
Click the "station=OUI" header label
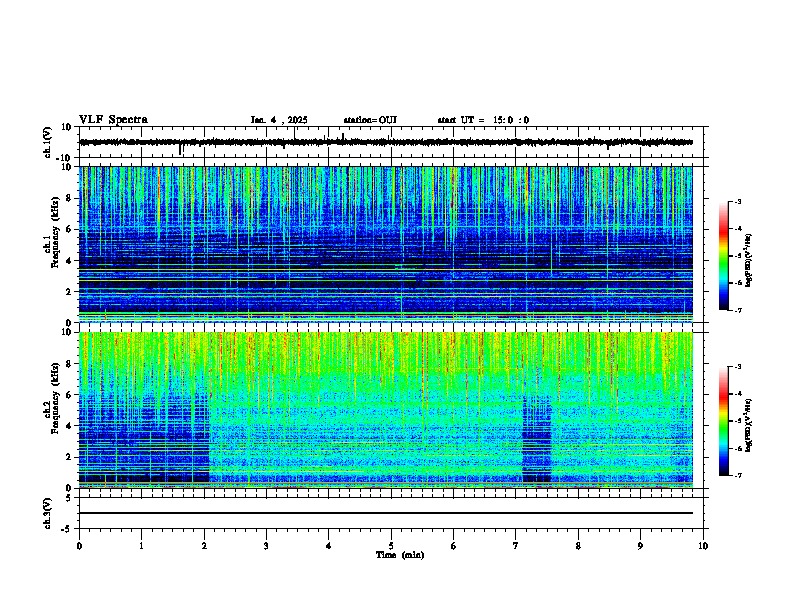(370, 120)
